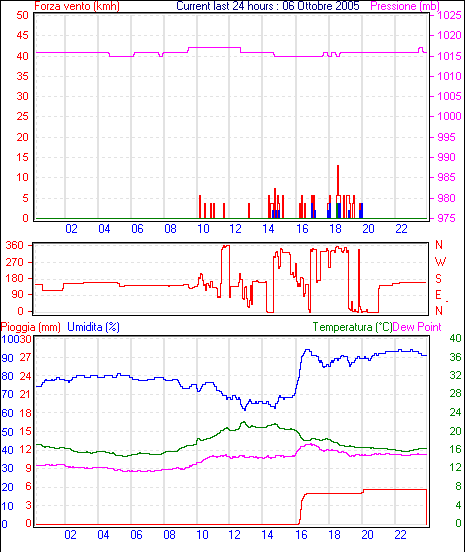The height and width of the screenshot is (552, 466).
Task: Select the 'Pioggia (mm)' legend label
Action: click(31, 327)
